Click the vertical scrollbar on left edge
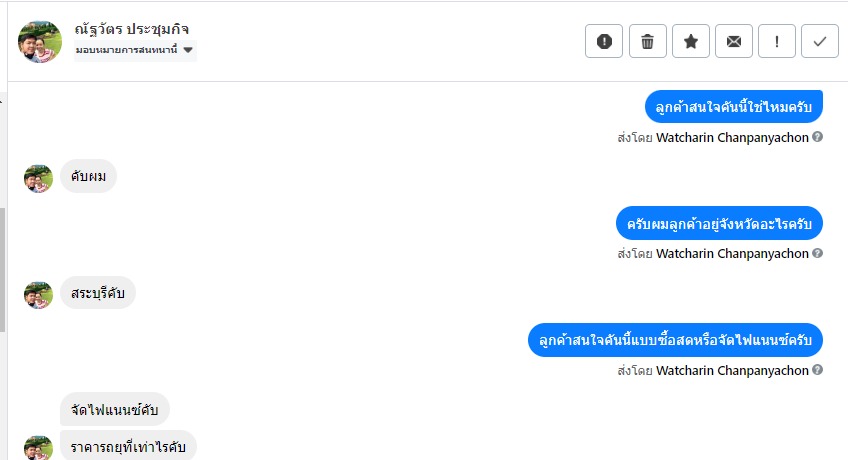 tap(3, 270)
